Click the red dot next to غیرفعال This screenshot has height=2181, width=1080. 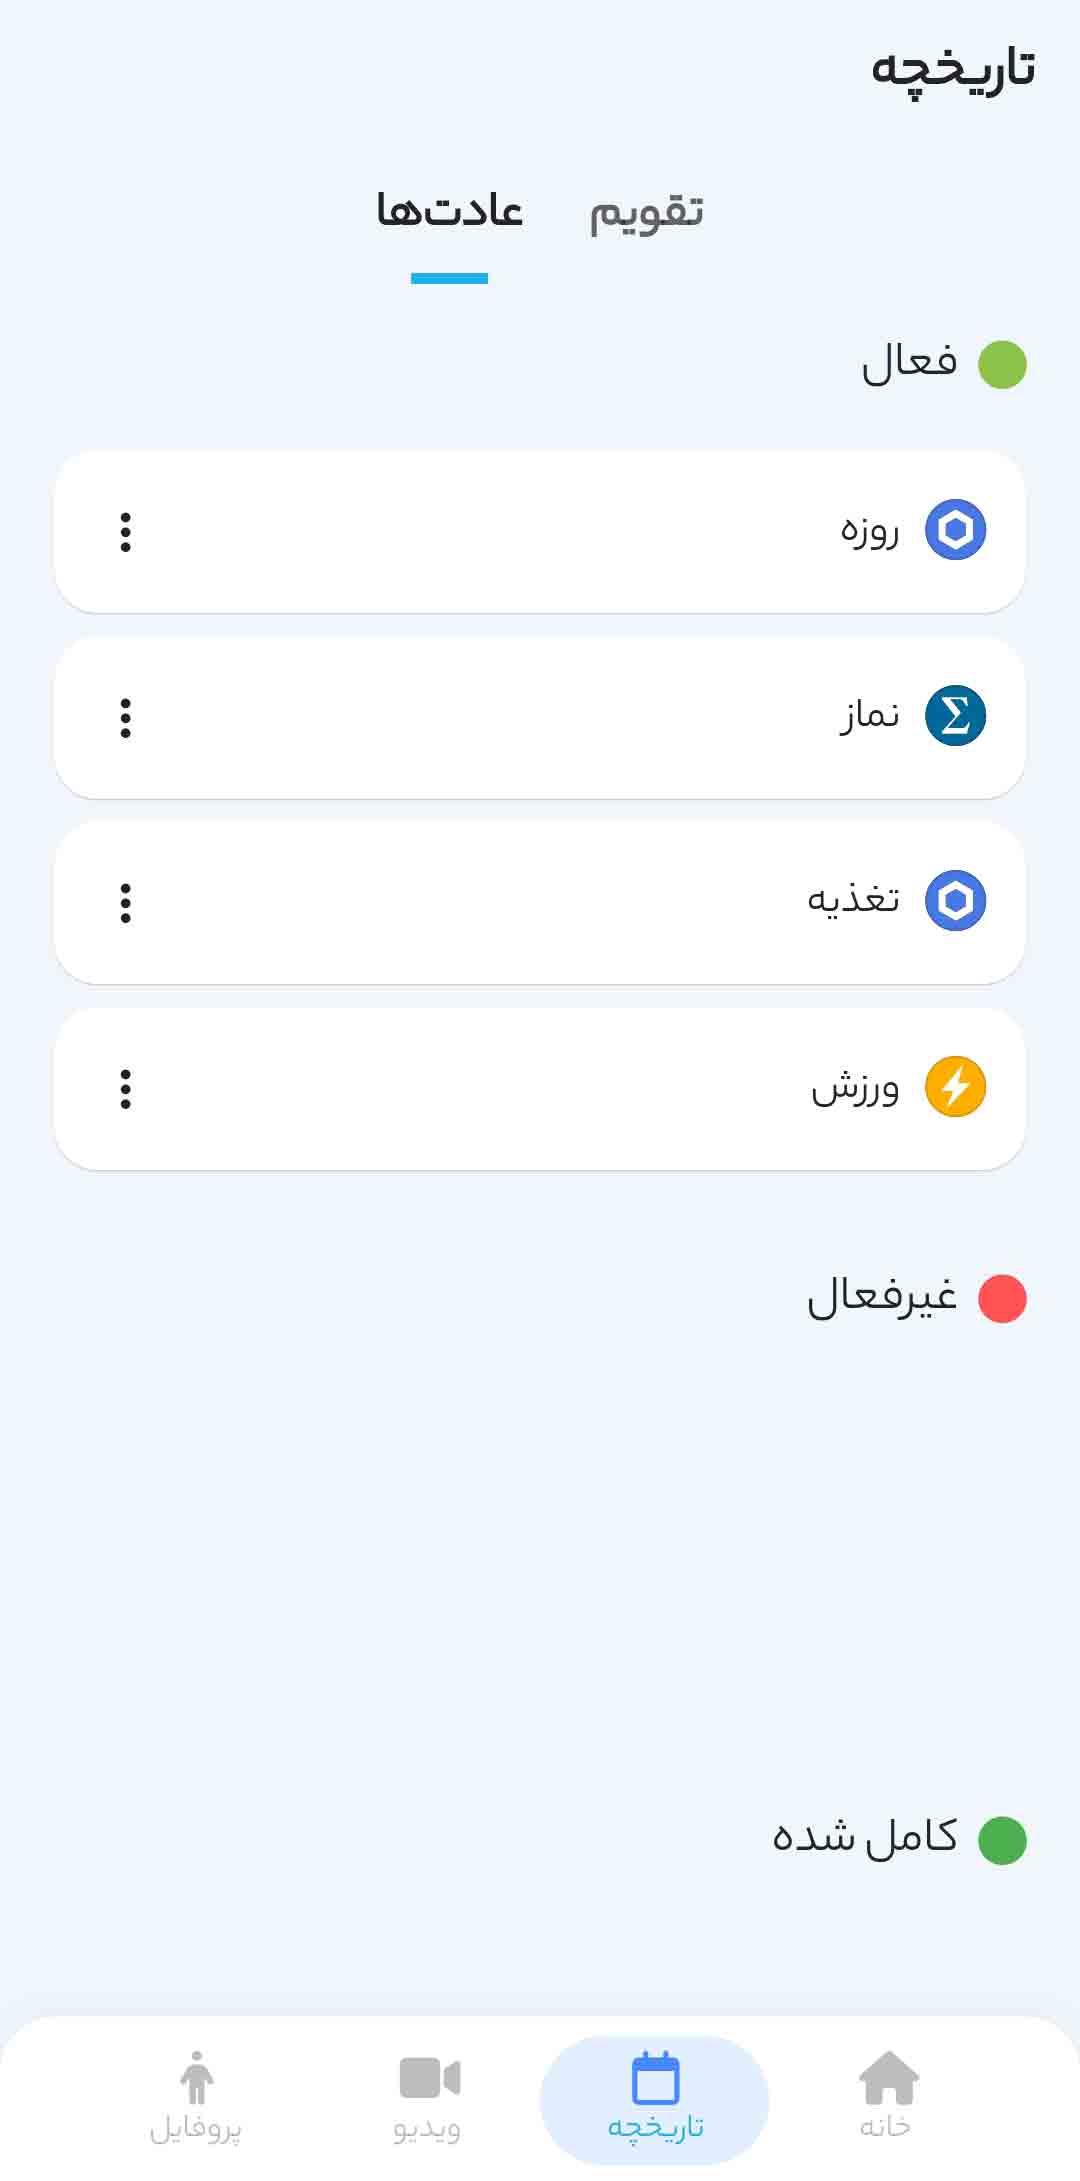[x=1002, y=1299]
